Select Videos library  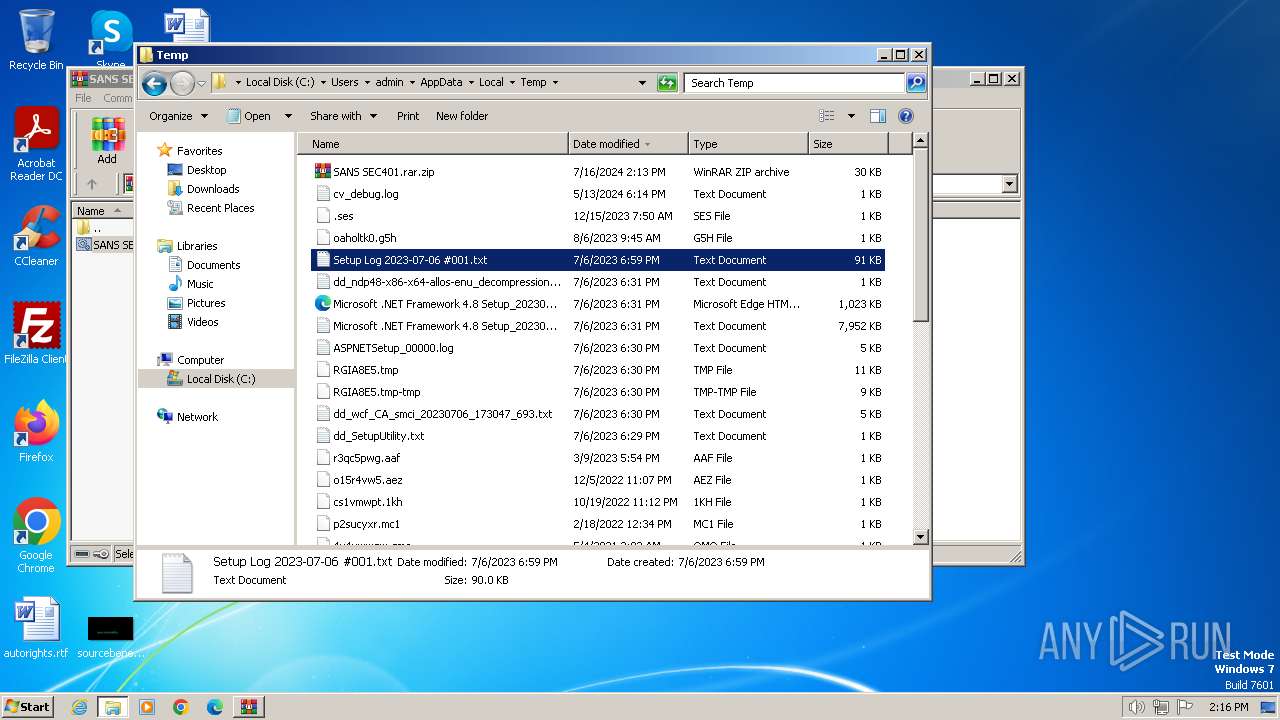[x=202, y=322]
